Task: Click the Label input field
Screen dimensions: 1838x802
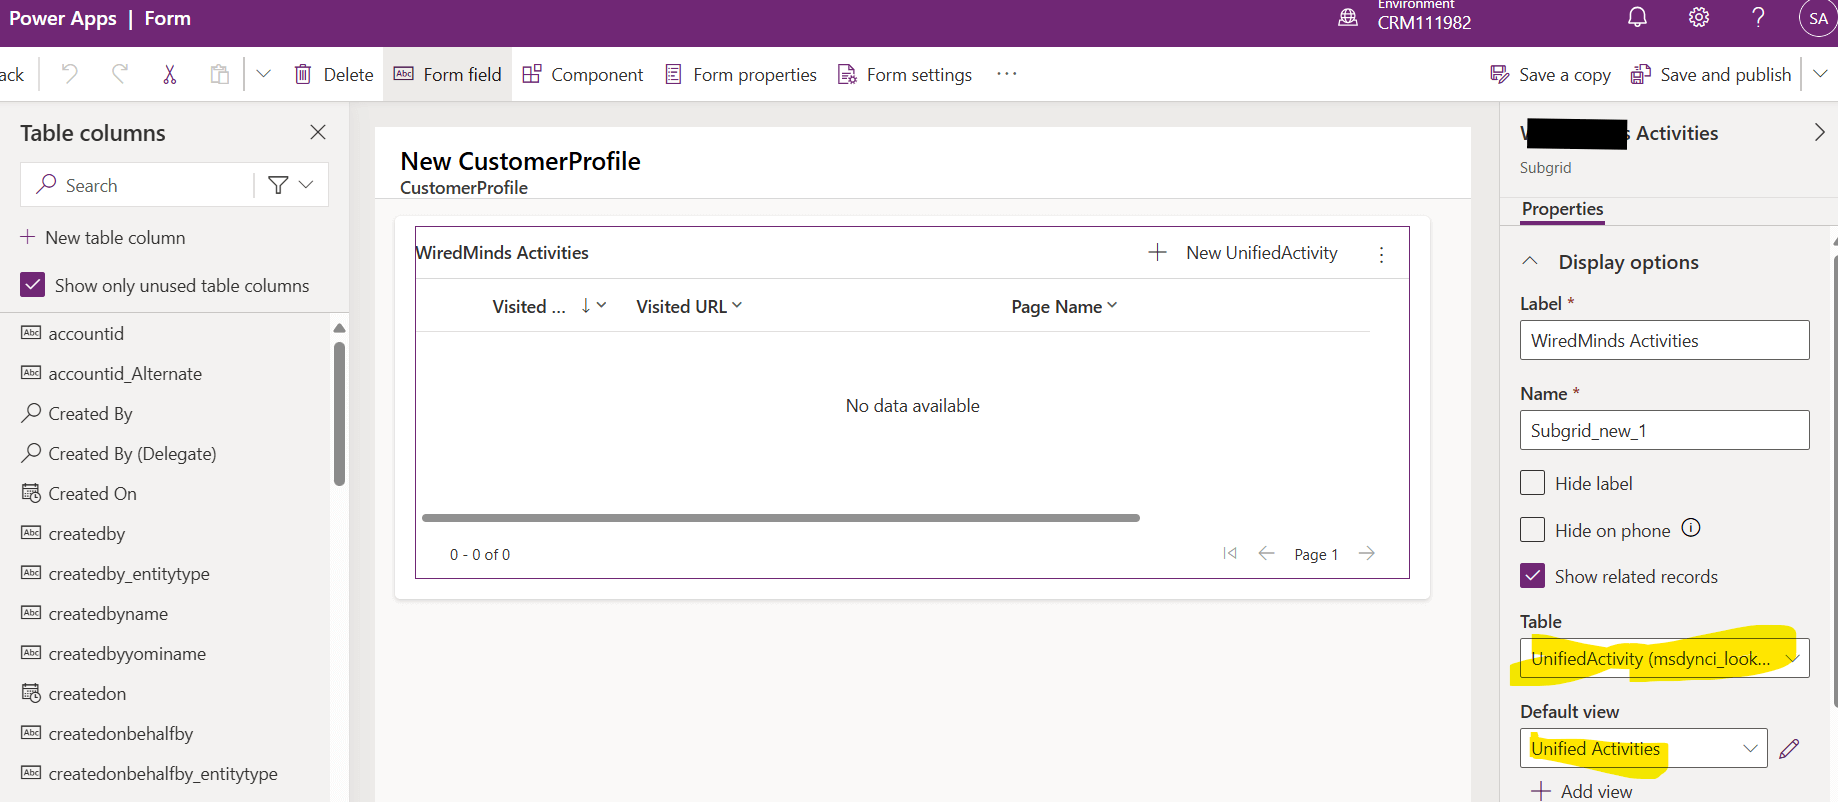Action: 1664,340
